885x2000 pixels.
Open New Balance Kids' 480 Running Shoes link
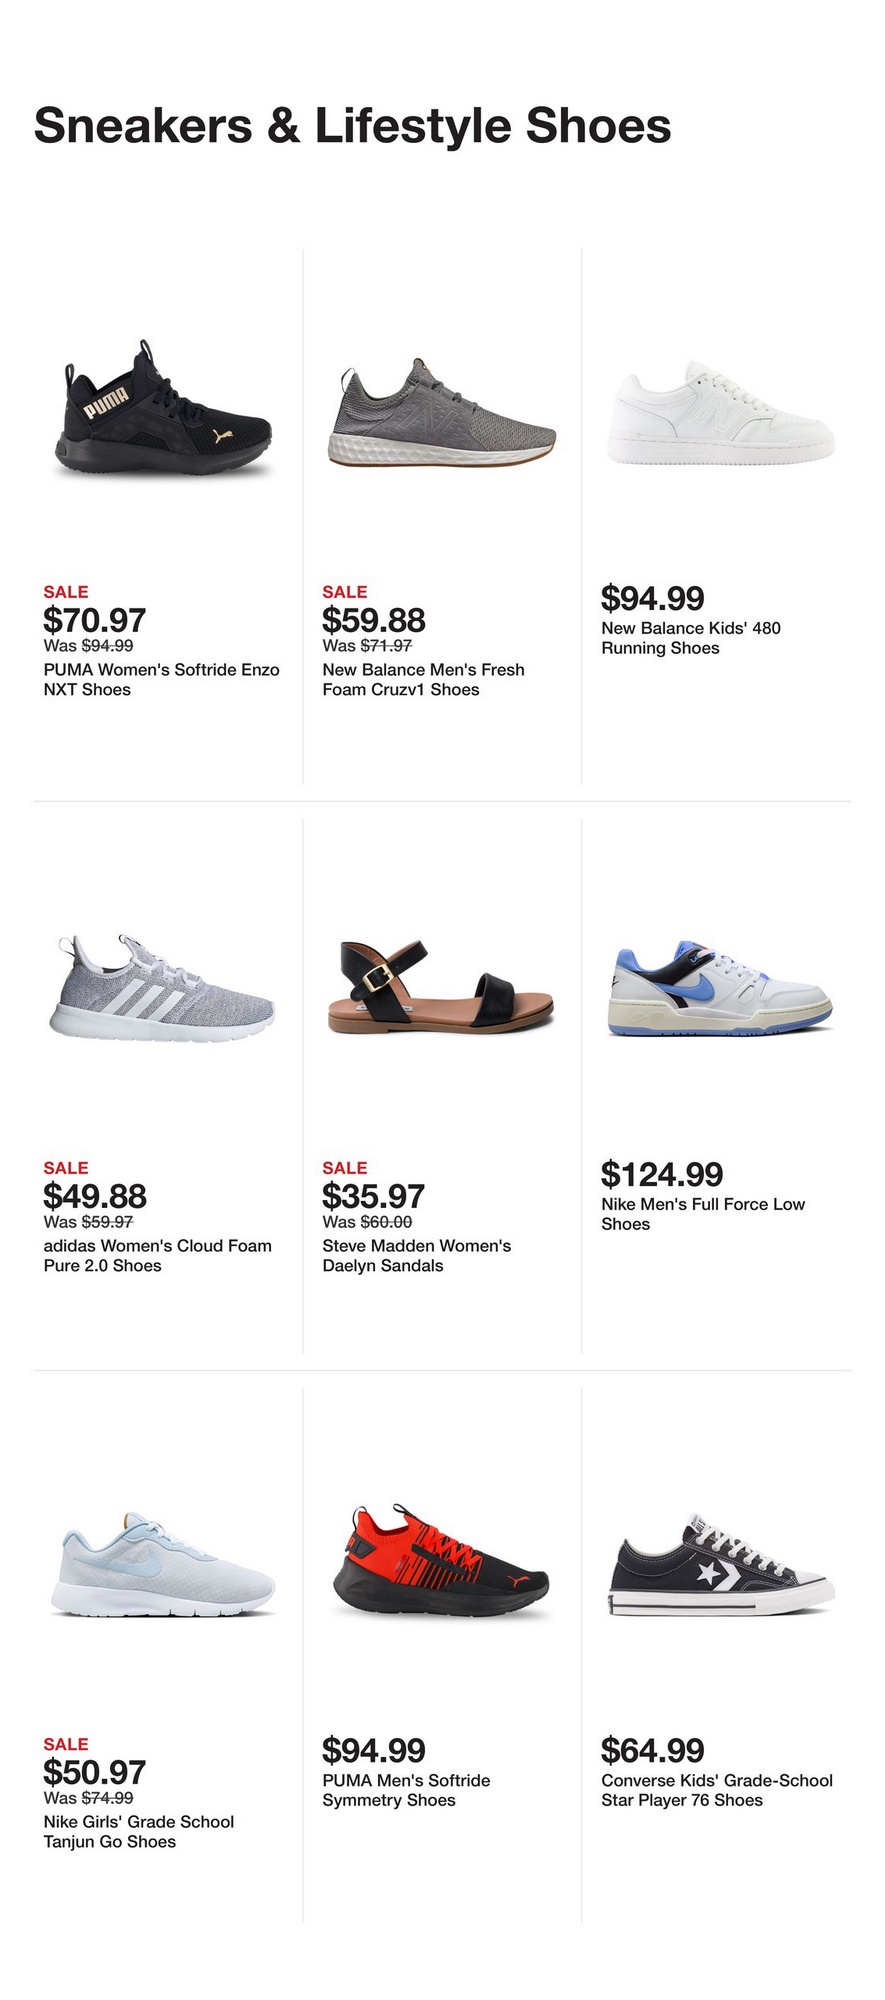(690, 638)
